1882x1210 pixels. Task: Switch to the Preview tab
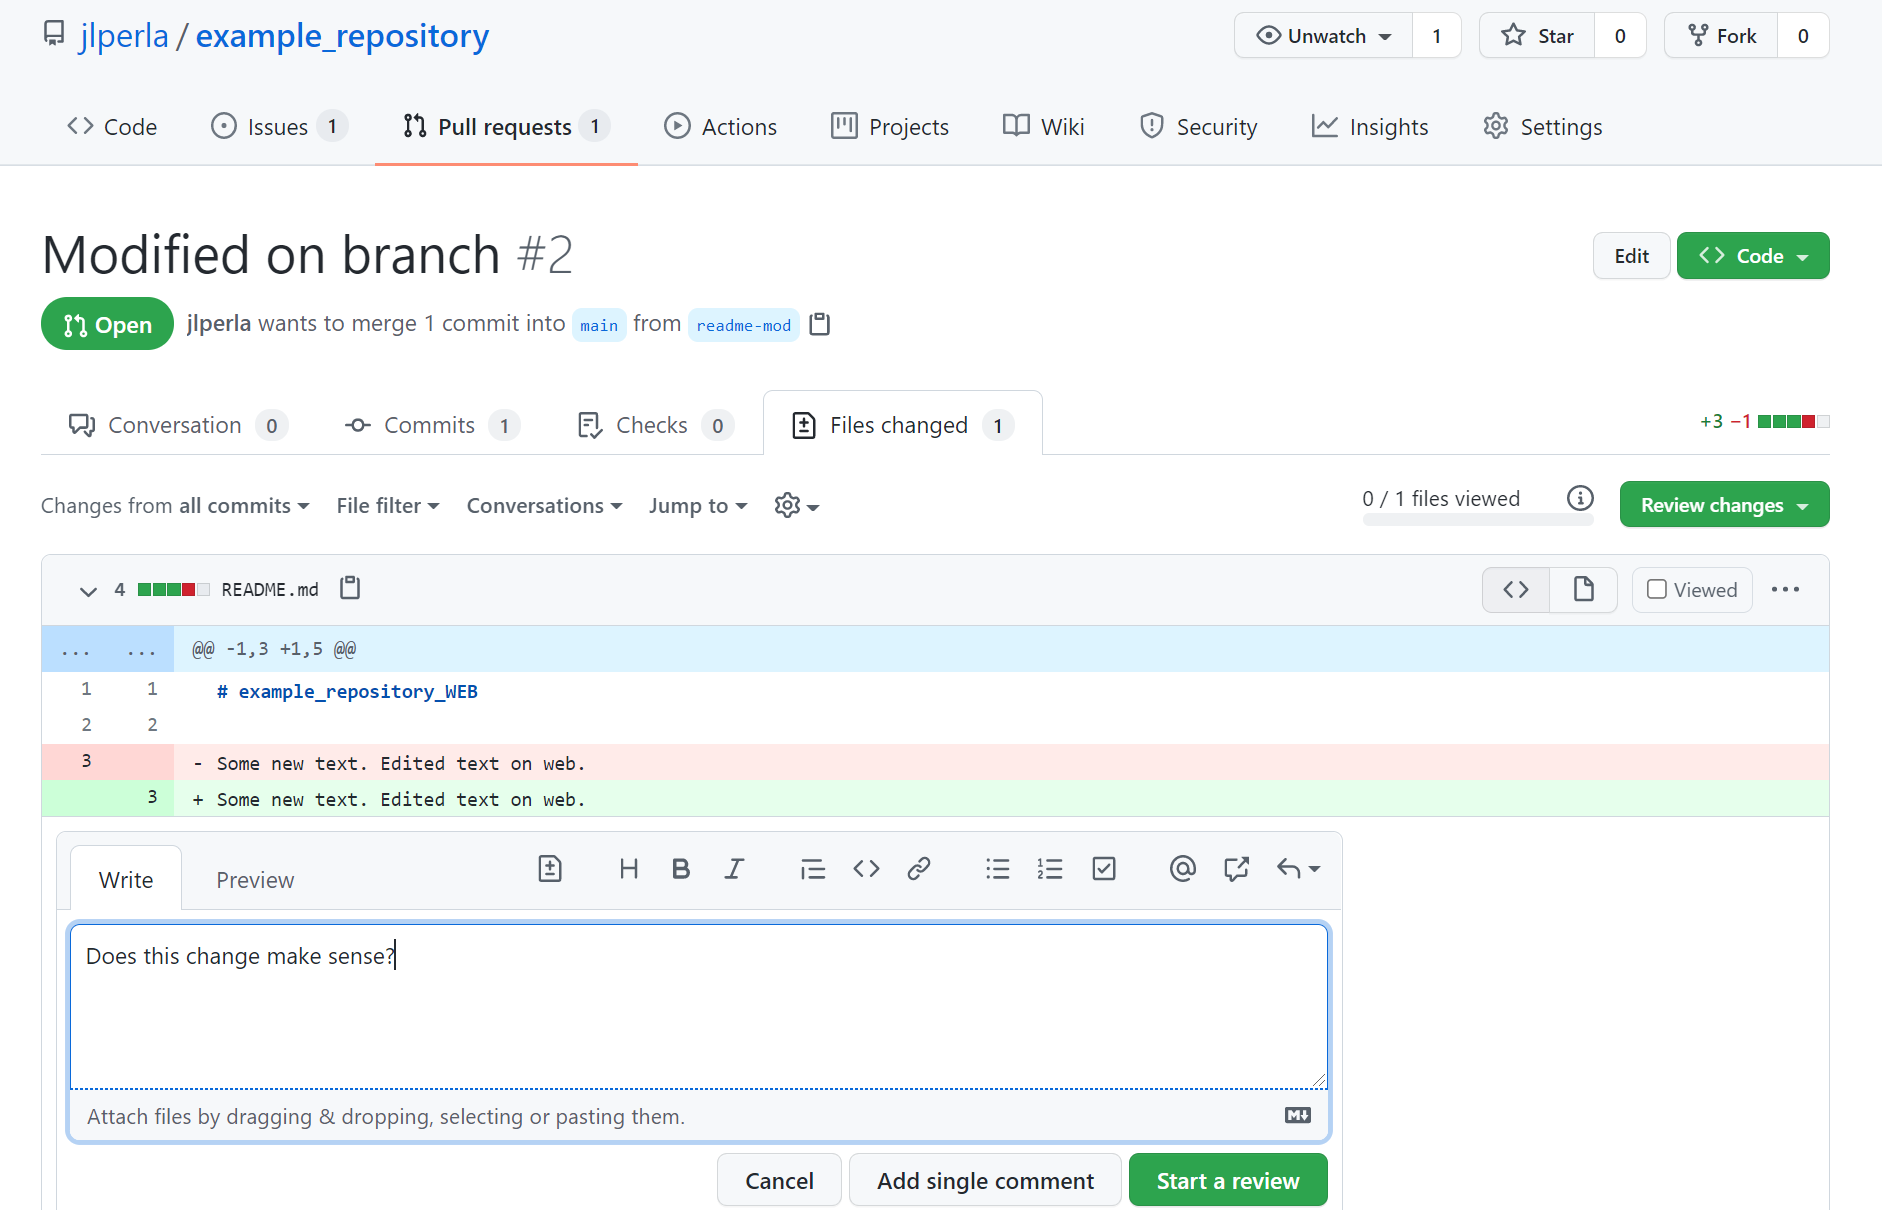click(x=255, y=880)
